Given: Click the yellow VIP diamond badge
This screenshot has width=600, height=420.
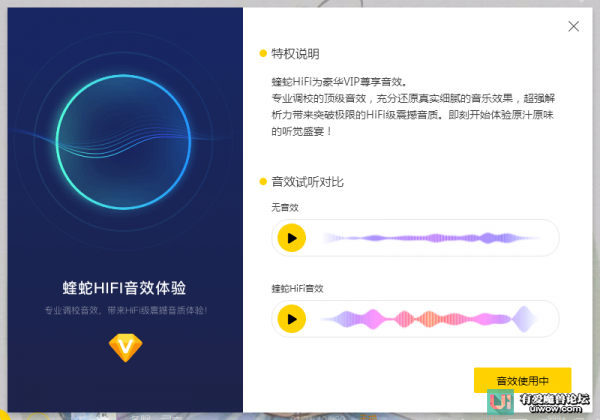Looking at the screenshot, I should pyautogui.click(x=122, y=346).
